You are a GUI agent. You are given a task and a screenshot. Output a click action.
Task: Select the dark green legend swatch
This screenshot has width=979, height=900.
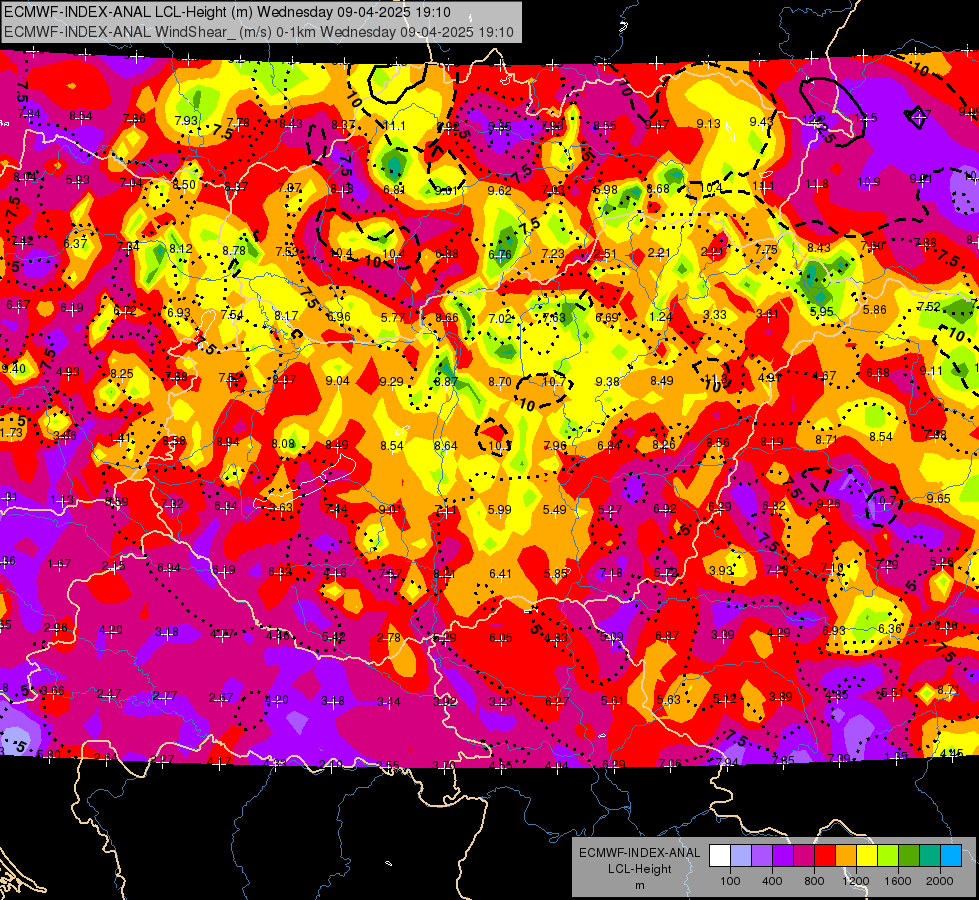pyautogui.click(x=908, y=856)
